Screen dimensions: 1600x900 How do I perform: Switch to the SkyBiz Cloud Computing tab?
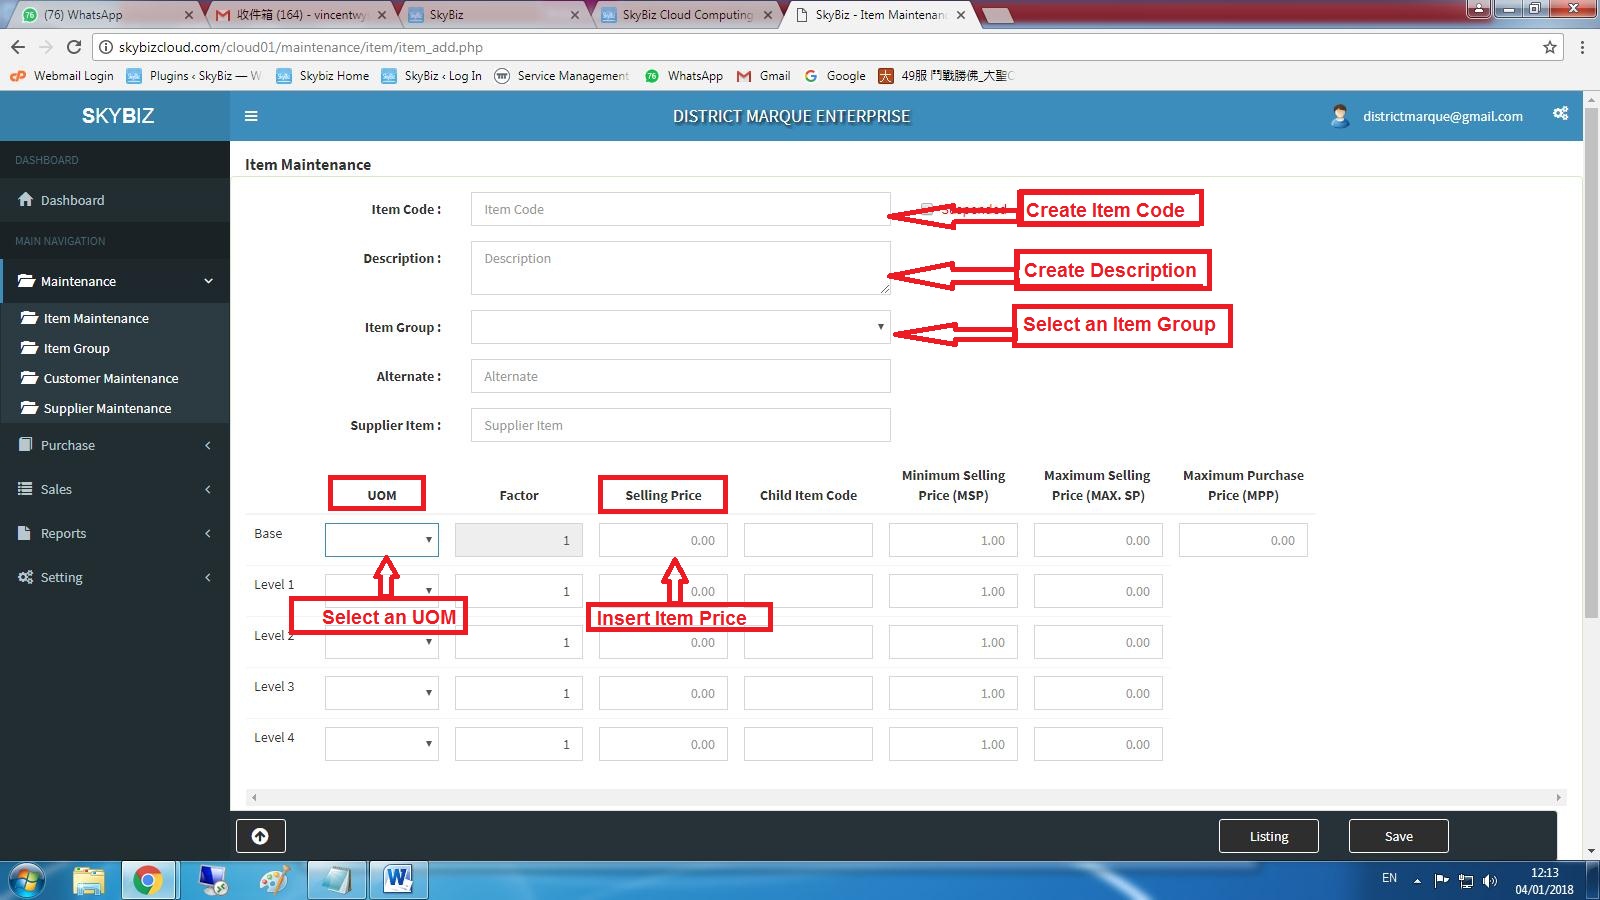(x=687, y=15)
